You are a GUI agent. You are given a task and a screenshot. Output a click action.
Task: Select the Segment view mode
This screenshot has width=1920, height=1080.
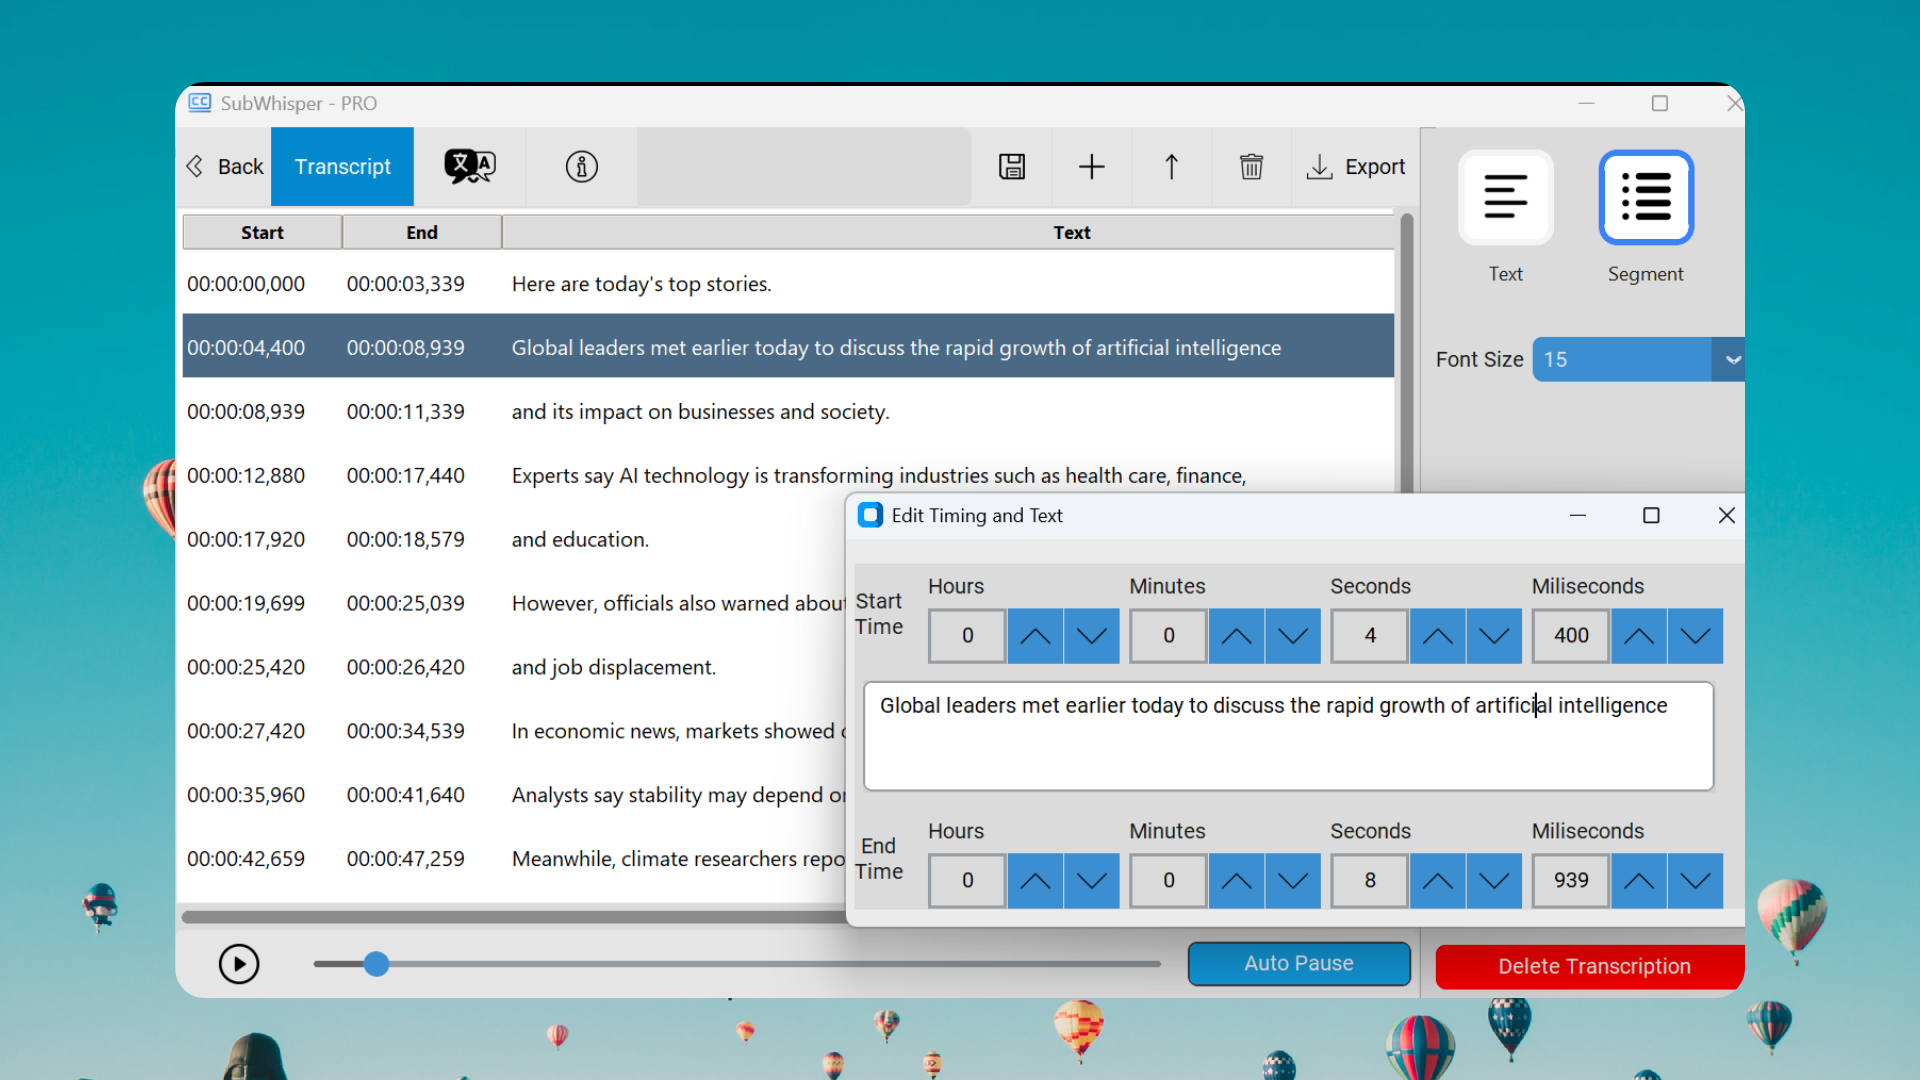pyautogui.click(x=1645, y=198)
